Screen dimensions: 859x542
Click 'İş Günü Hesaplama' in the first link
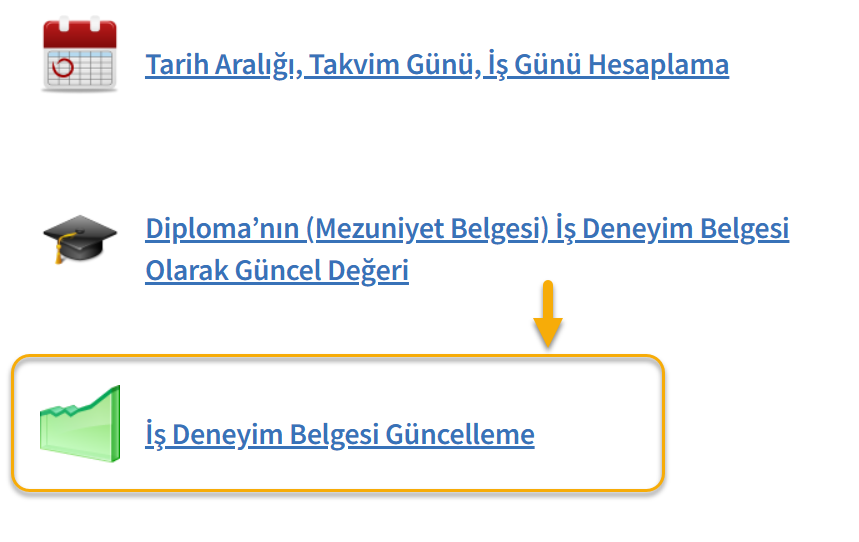pyautogui.click(x=608, y=65)
